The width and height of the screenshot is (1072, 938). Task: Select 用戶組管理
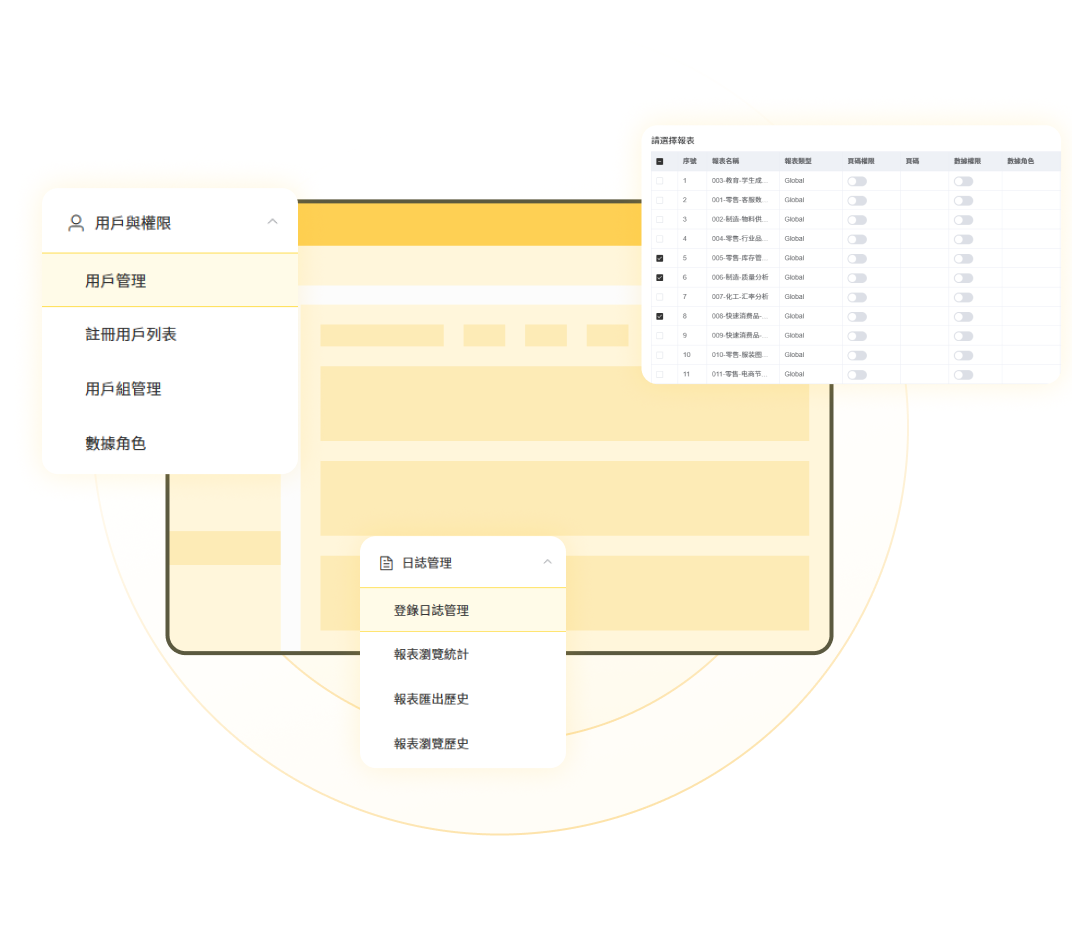(x=123, y=389)
